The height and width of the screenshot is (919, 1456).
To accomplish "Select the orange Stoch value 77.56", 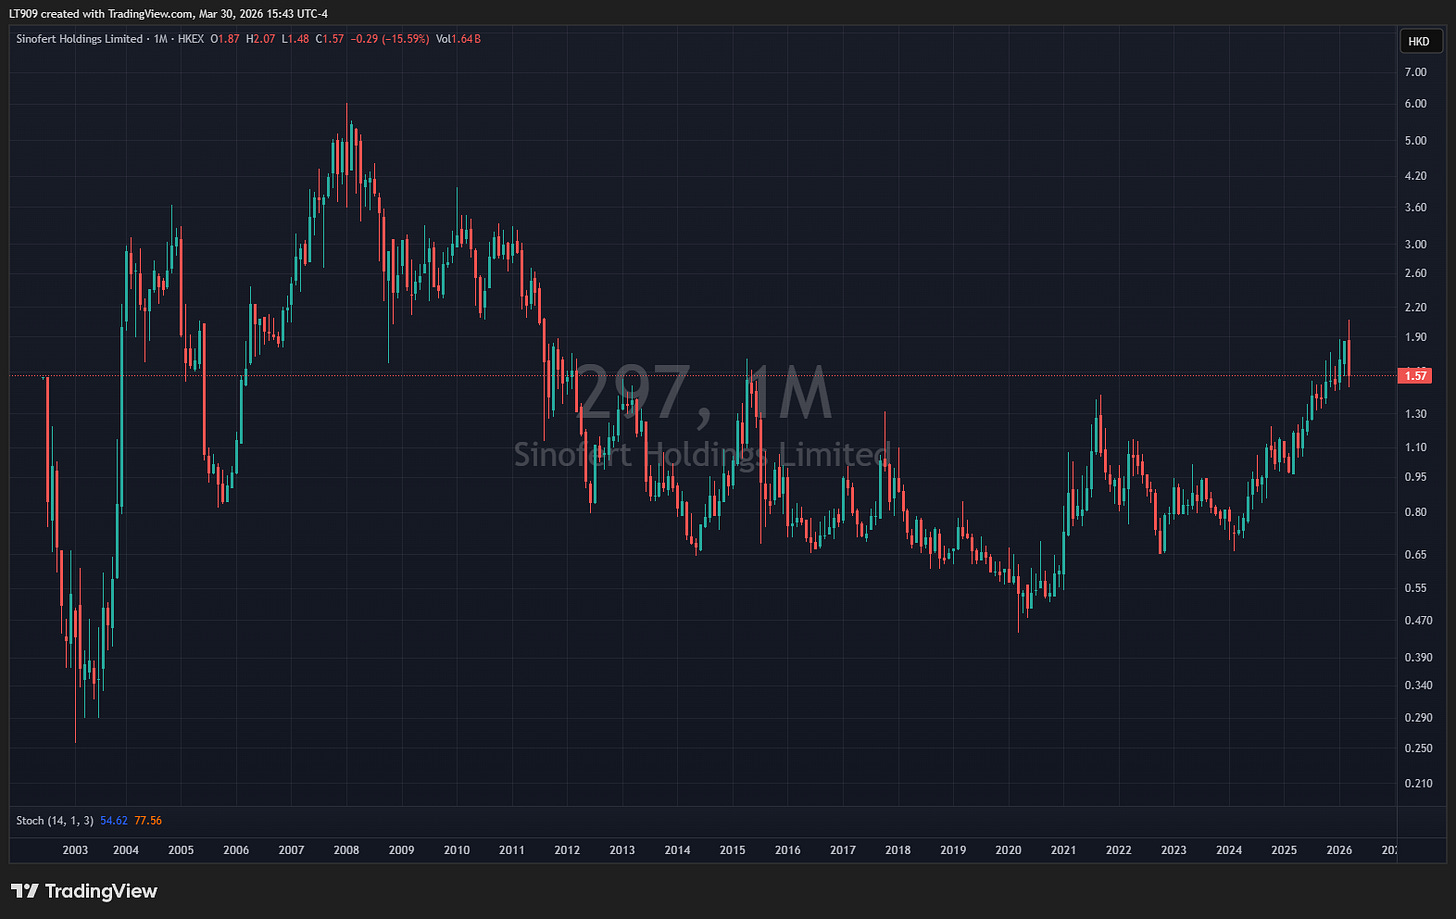I will [148, 821].
